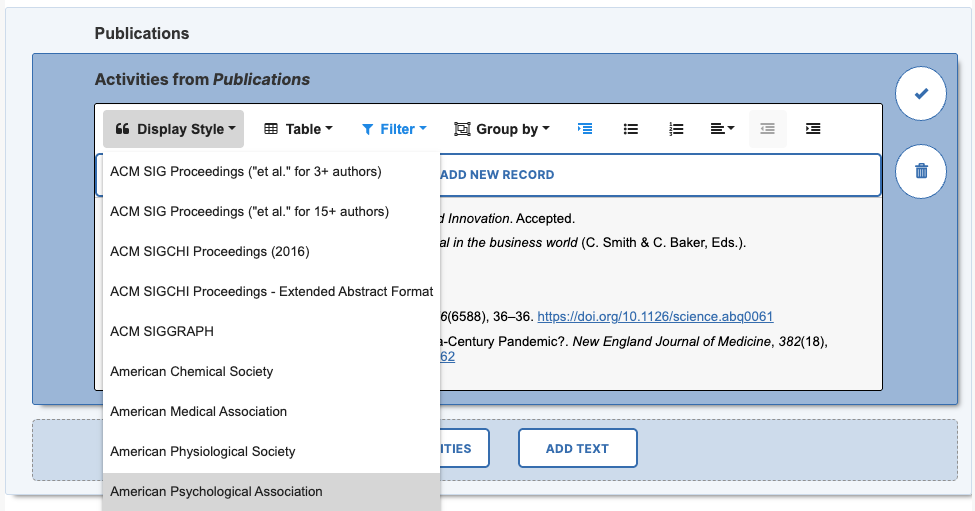Viewport: 975px width, 511px height.
Task: Choose ACM SIGCHI Extended Abstract Format
Action: (x=272, y=292)
